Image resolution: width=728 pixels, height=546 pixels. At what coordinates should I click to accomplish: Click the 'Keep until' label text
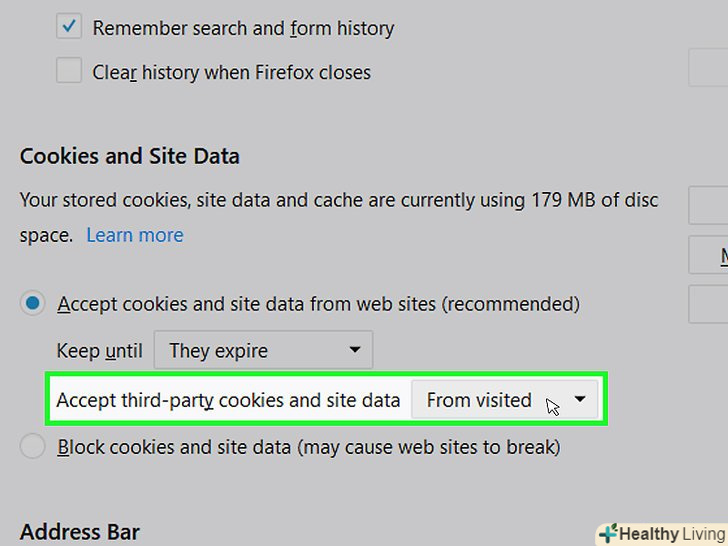coord(99,351)
